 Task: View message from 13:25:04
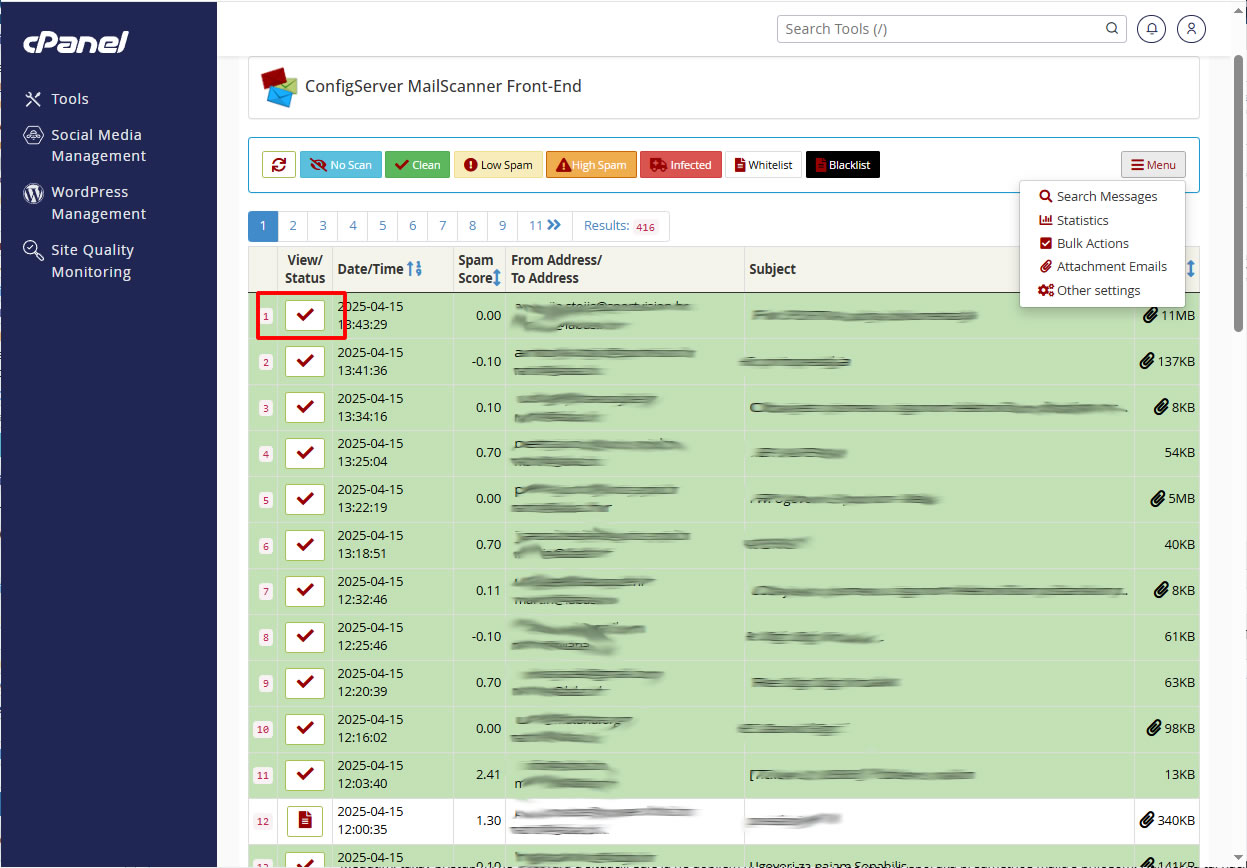click(x=305, y=453)
